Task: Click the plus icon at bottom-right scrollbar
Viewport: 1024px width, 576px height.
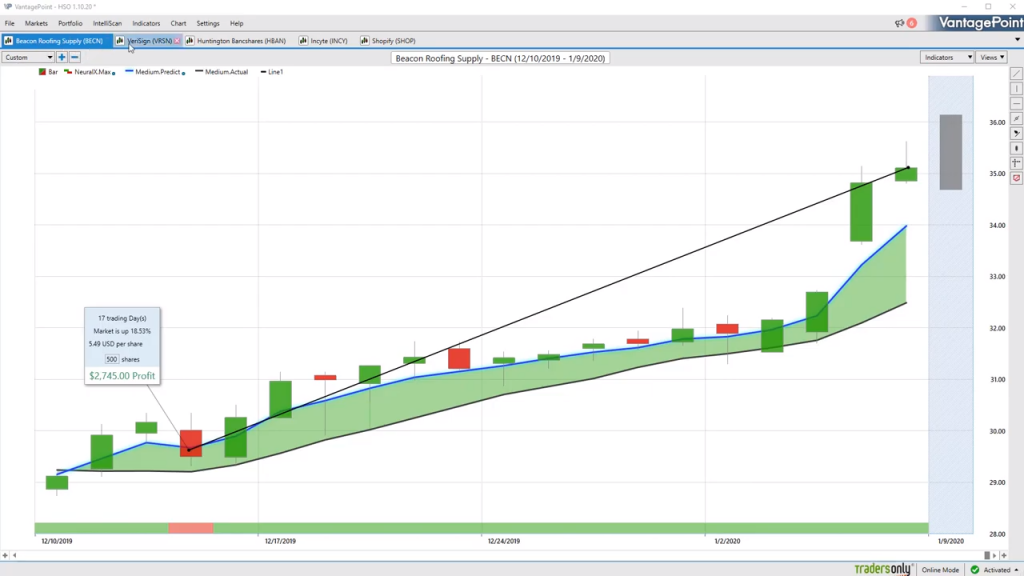Action: [1004, 556]
